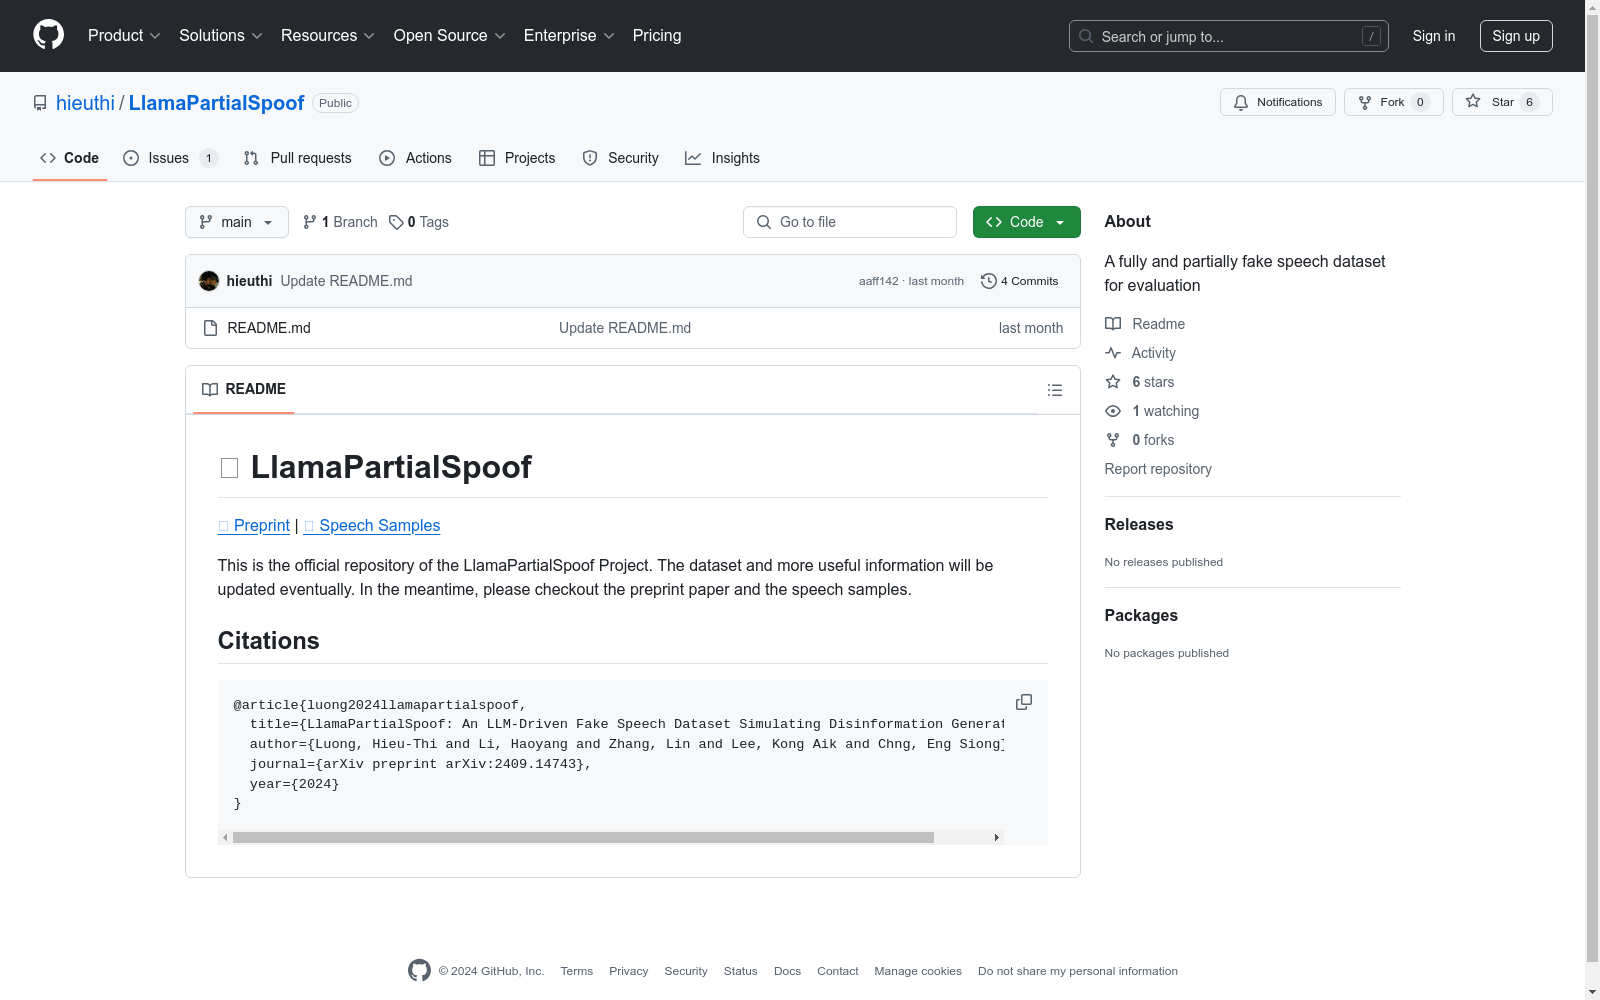Fork the repository with Fork button
This screenshot has height=1000, width=1600.
[x=1394, y=102]
